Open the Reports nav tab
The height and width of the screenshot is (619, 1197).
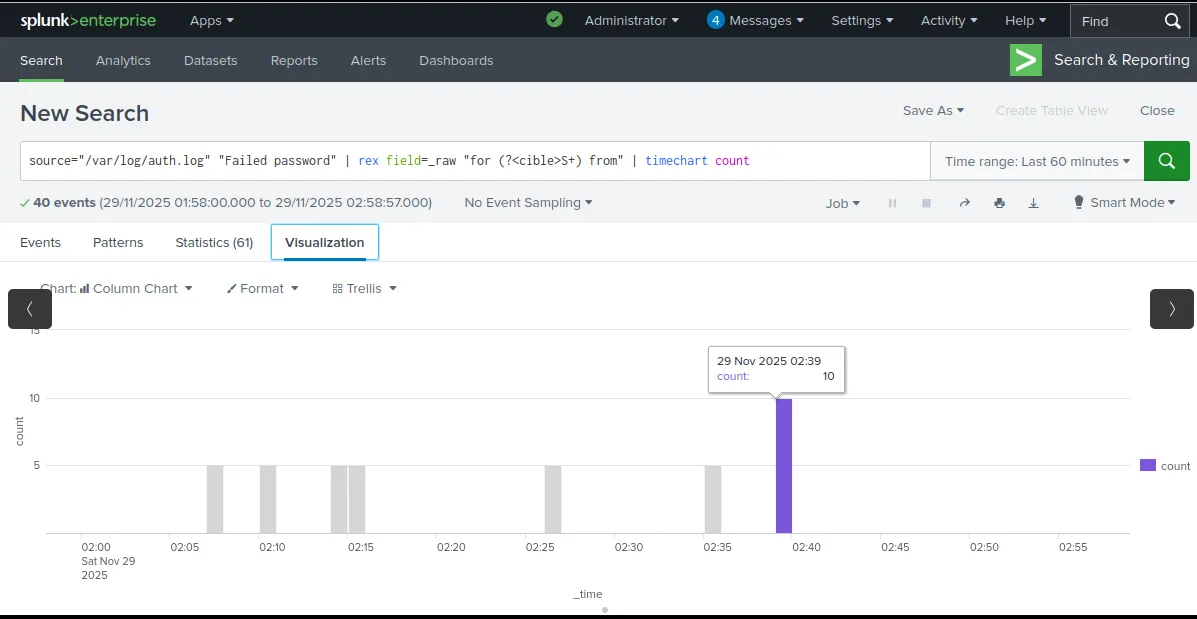[294, 60]
